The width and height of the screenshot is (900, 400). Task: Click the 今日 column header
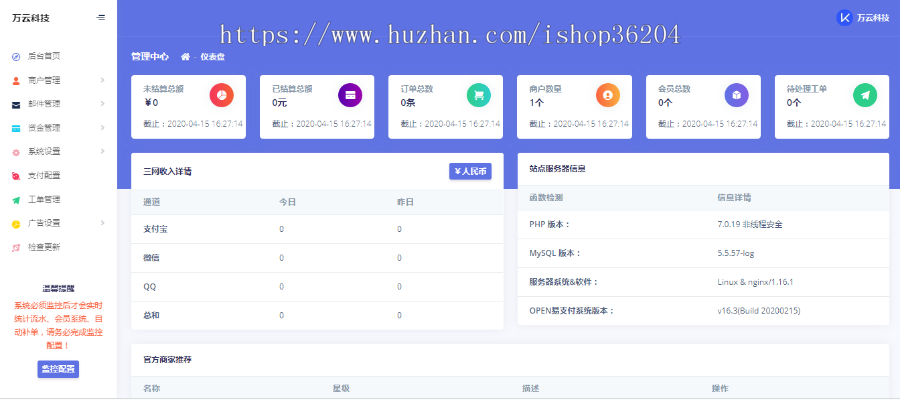point(288,202)
